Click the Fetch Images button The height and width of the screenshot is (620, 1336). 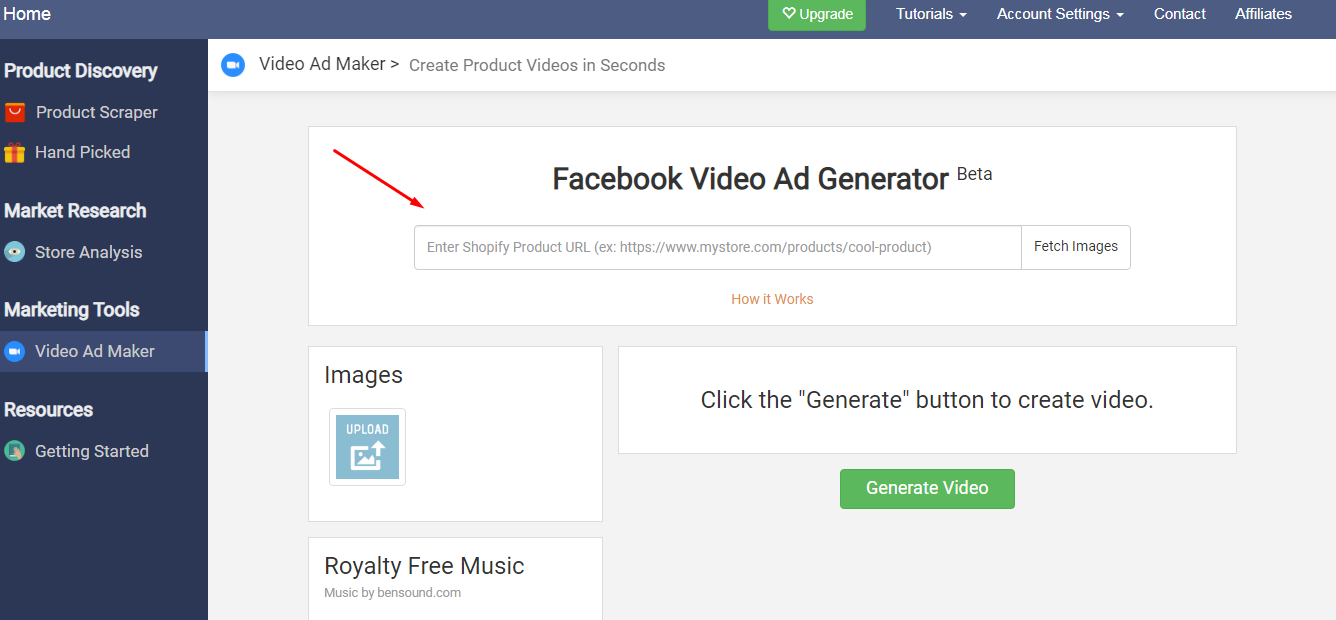pos(1076,247)
